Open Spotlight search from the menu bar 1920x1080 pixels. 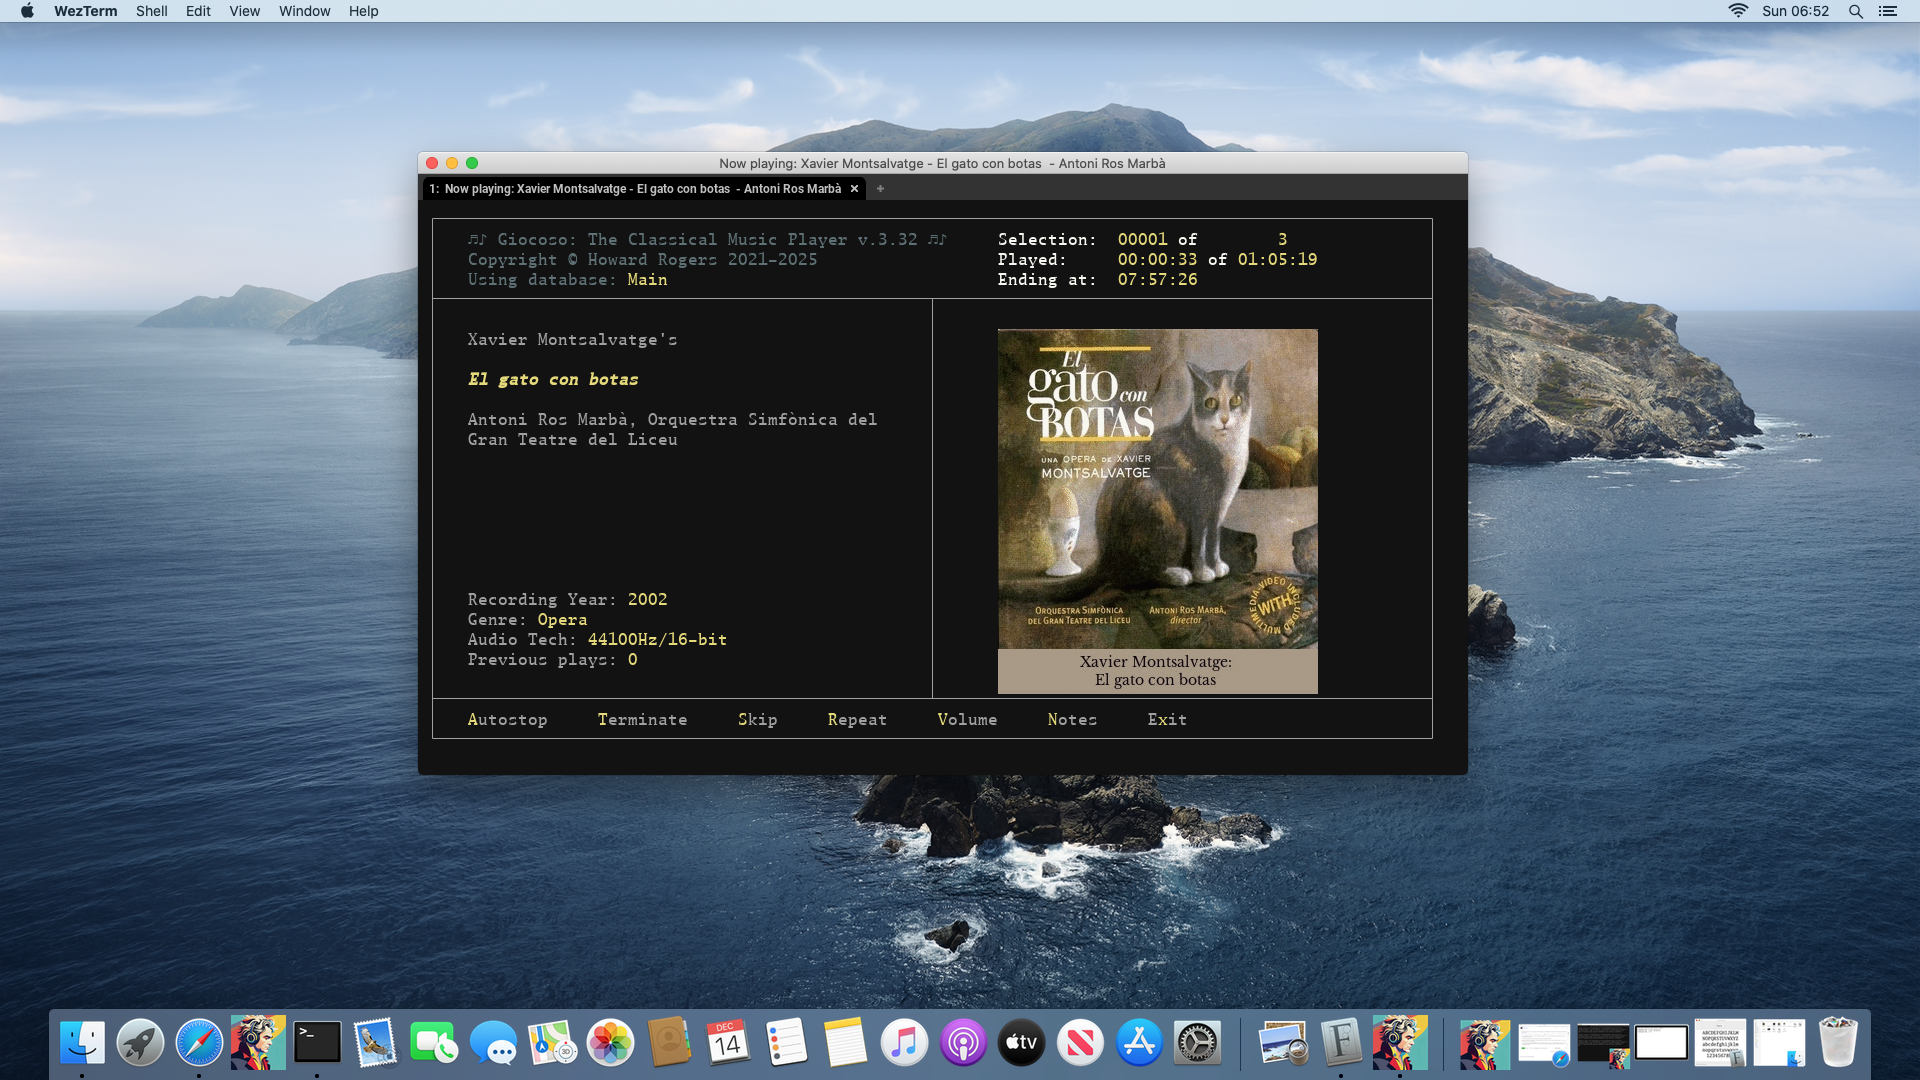pyautogui.click(x=1855, y=11)
